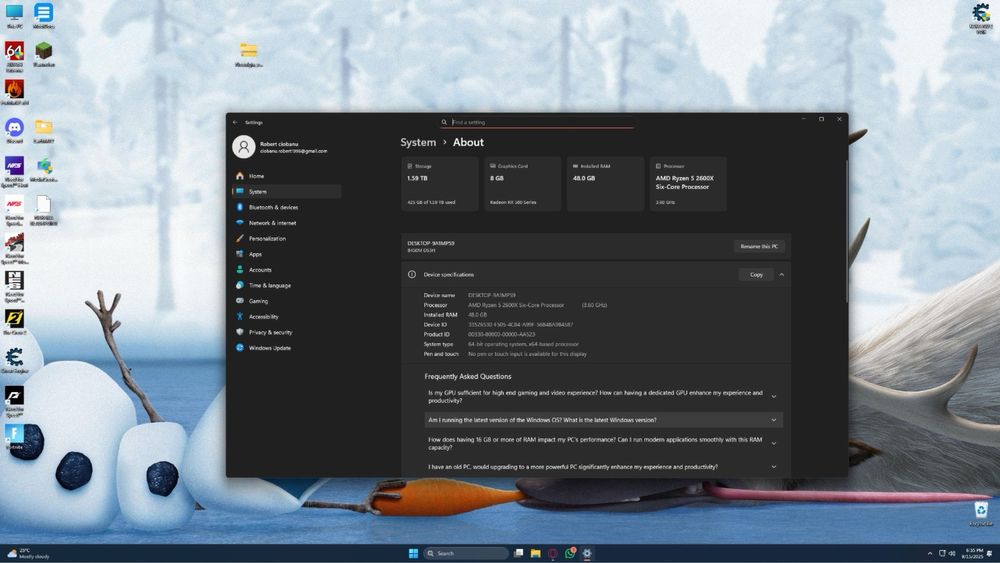Open the taskbar clock and date
Screen dimensions: 1000x563
(x=974, y=553)
